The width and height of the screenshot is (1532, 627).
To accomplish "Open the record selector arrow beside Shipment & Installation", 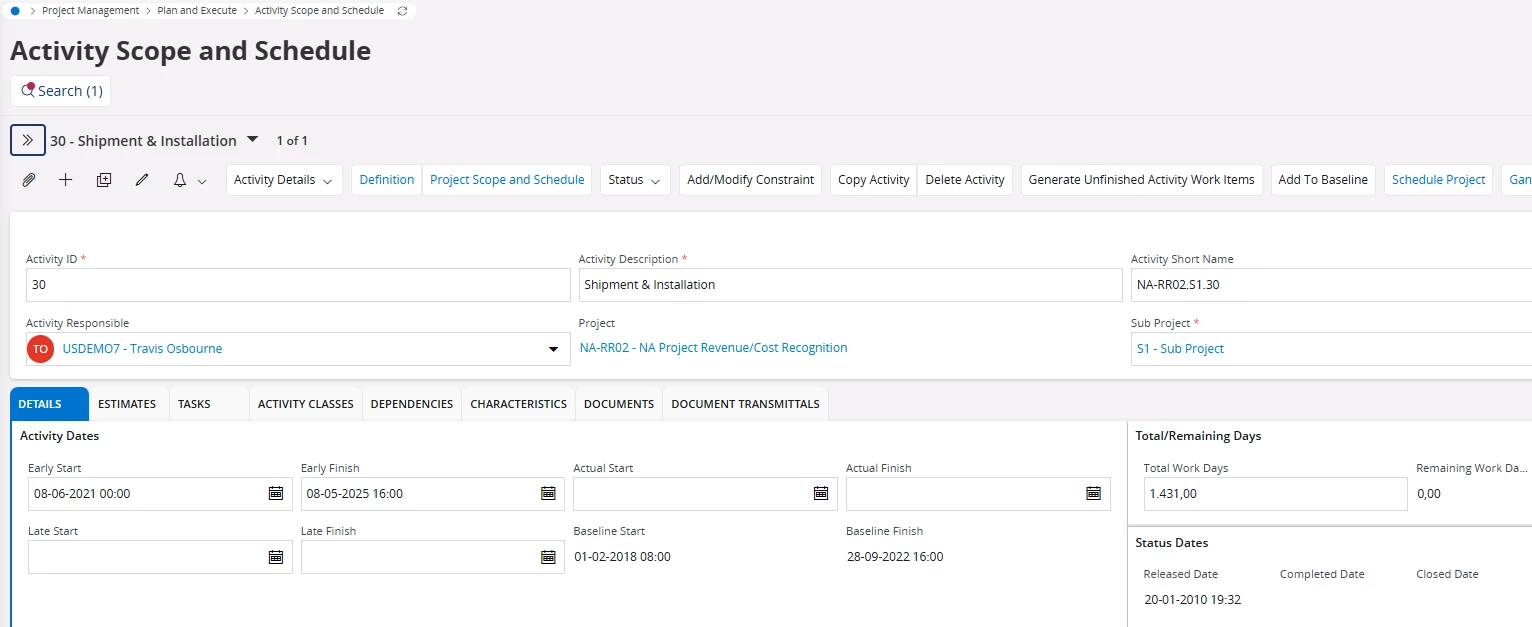I will pyautogui.click(x=252, y=139).
